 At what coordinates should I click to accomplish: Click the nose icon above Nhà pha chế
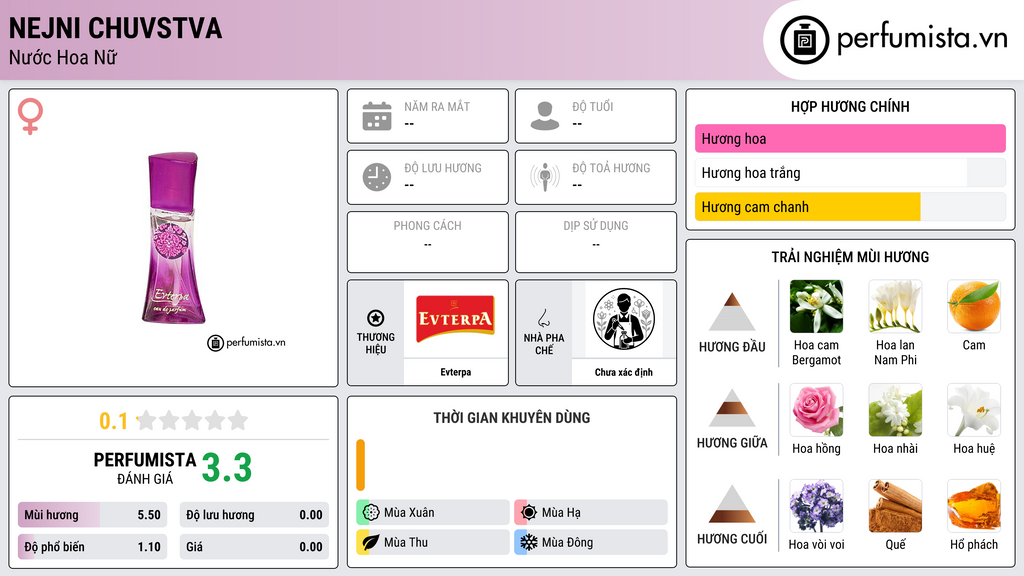point(543,318)
